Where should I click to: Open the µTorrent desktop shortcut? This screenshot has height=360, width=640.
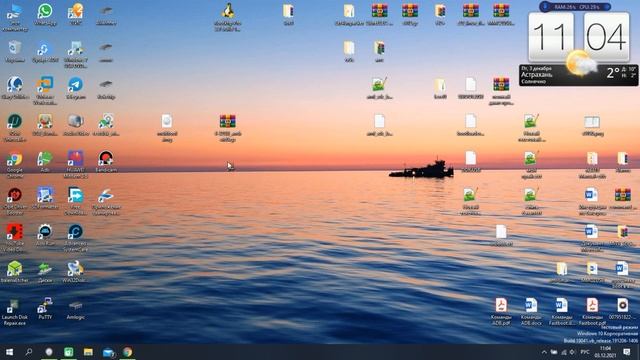click(15, 128)
